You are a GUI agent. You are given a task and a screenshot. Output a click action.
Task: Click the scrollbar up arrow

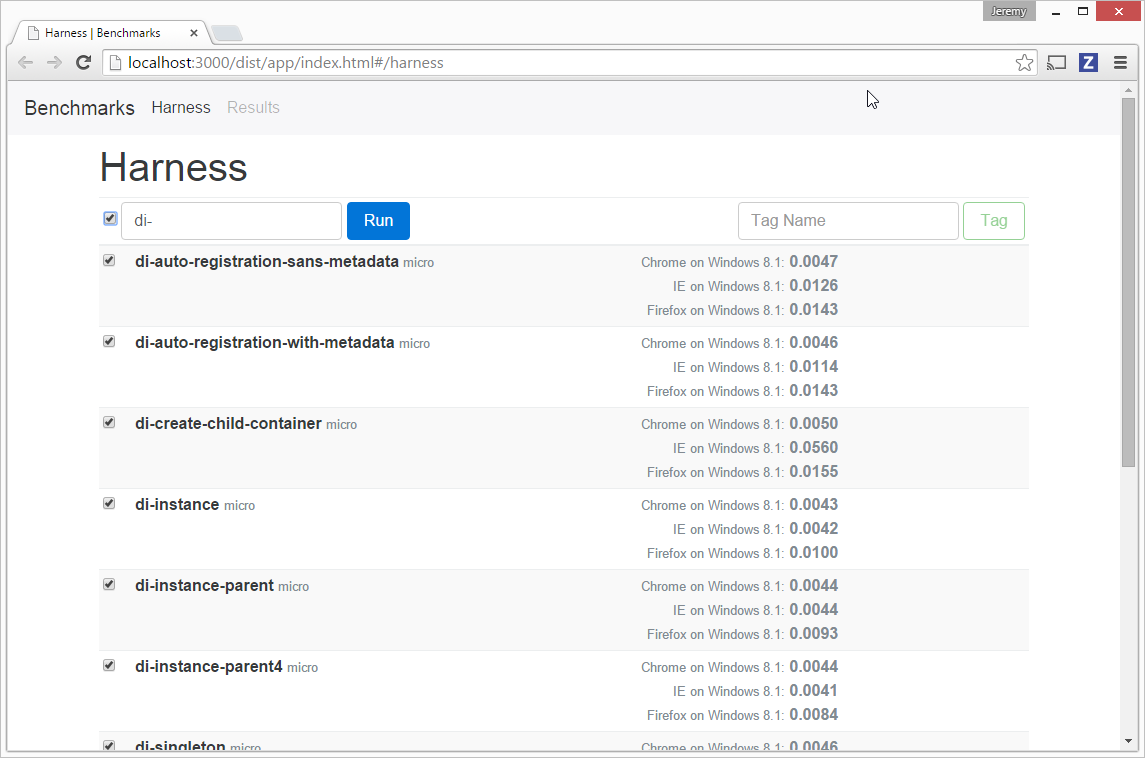(1128, 91)
